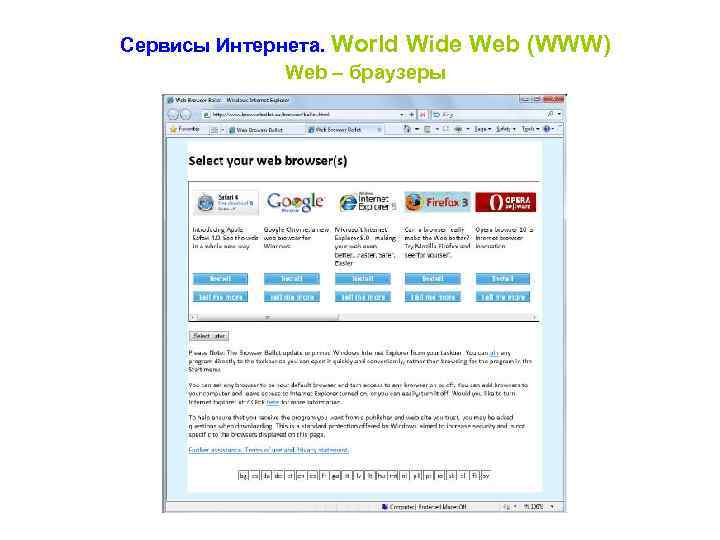Open the Favorites star button
Viewport: 720px width, 540px height.
185,129
